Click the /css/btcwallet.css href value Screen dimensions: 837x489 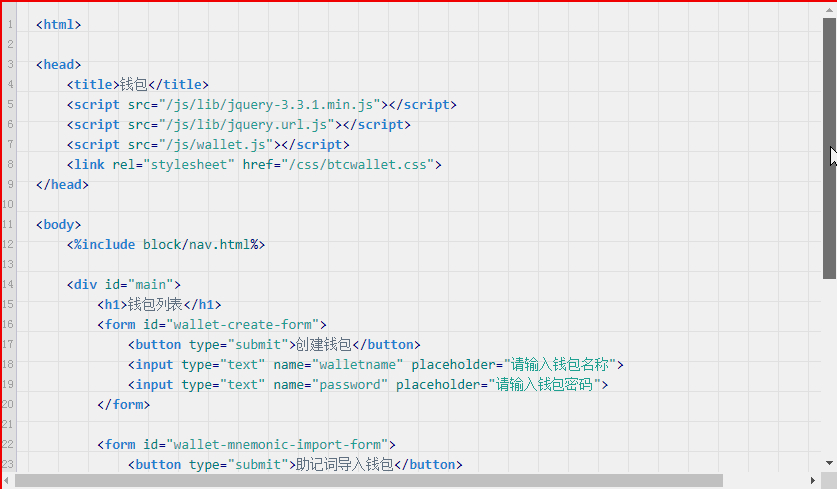[x=357, y=165]
